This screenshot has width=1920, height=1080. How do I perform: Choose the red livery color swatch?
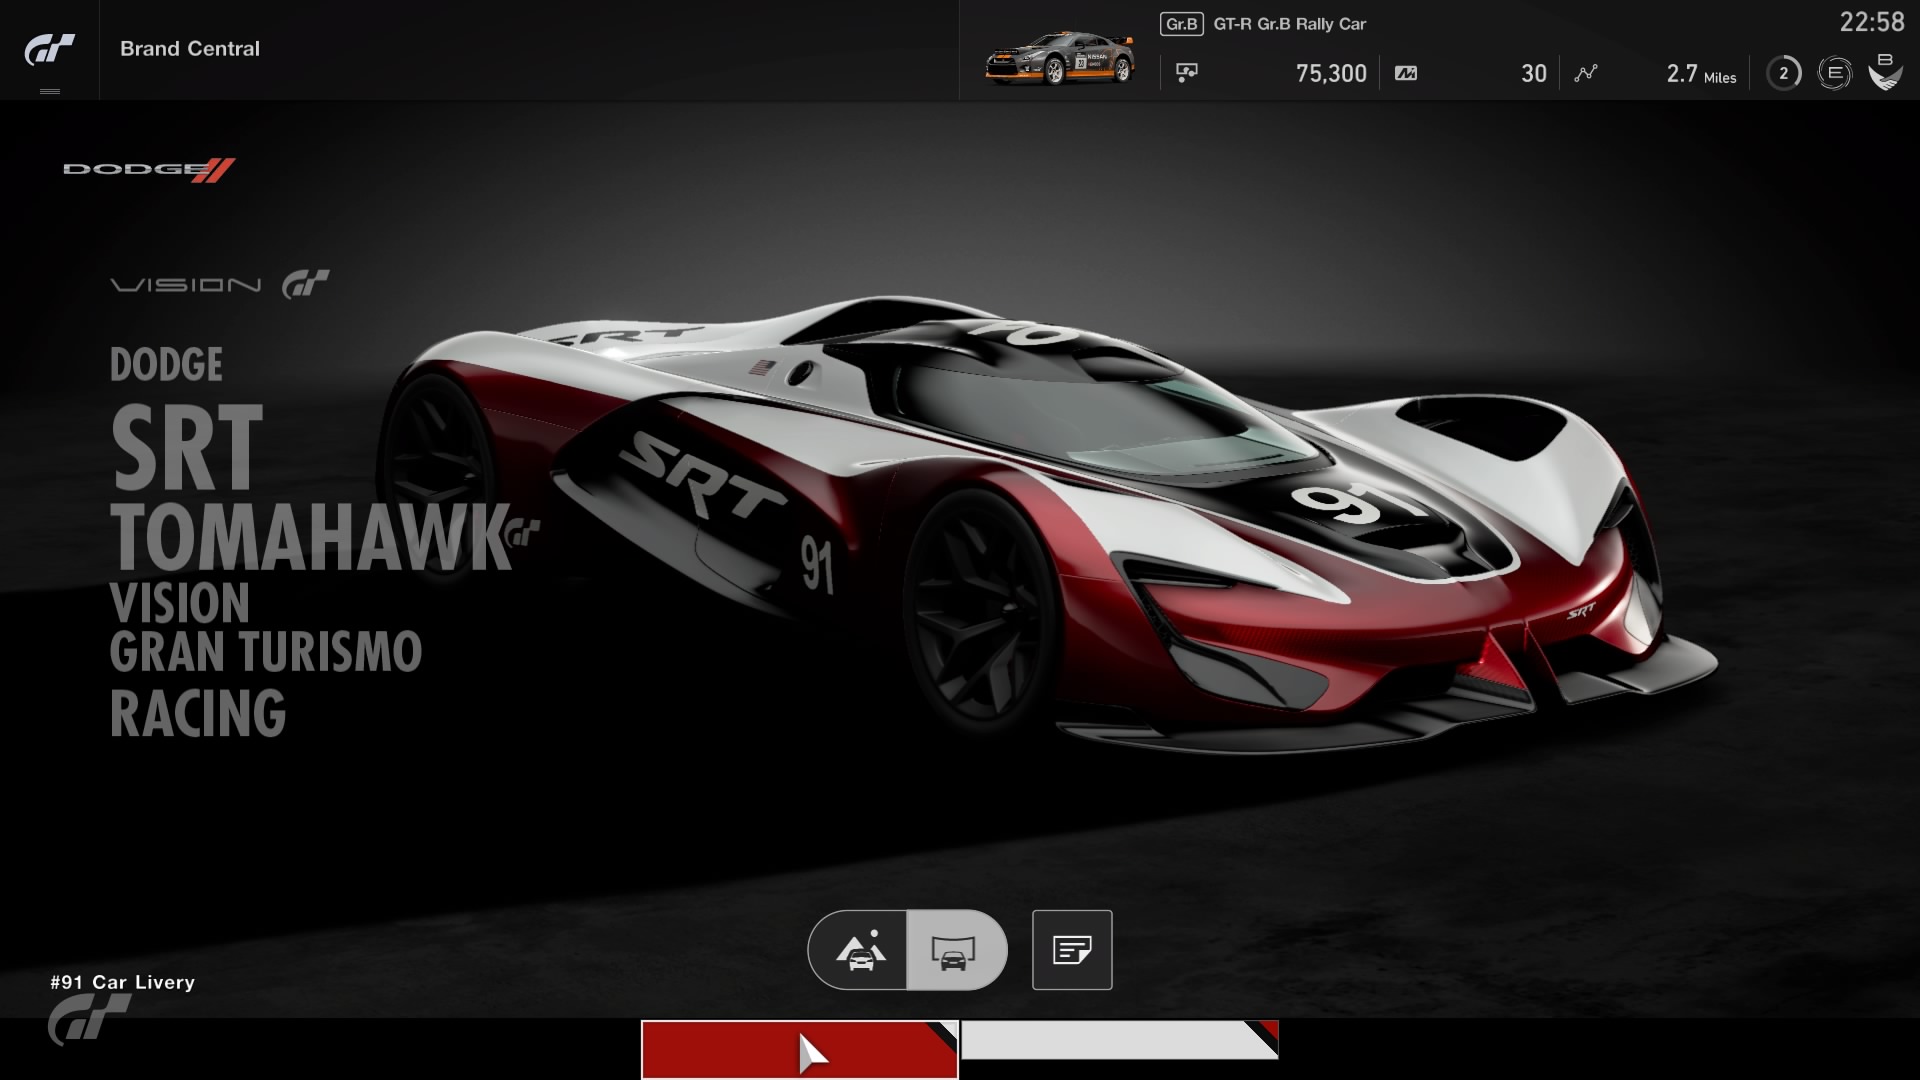point(799,1049)
